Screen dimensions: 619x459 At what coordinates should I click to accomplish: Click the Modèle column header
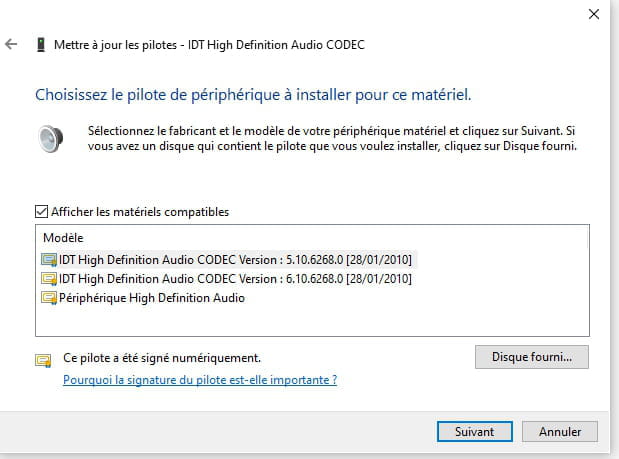[63, 238]
